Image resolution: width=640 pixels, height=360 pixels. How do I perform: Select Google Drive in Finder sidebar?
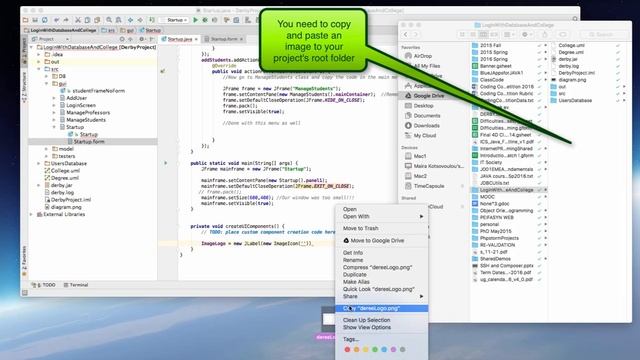click(428, 96)
